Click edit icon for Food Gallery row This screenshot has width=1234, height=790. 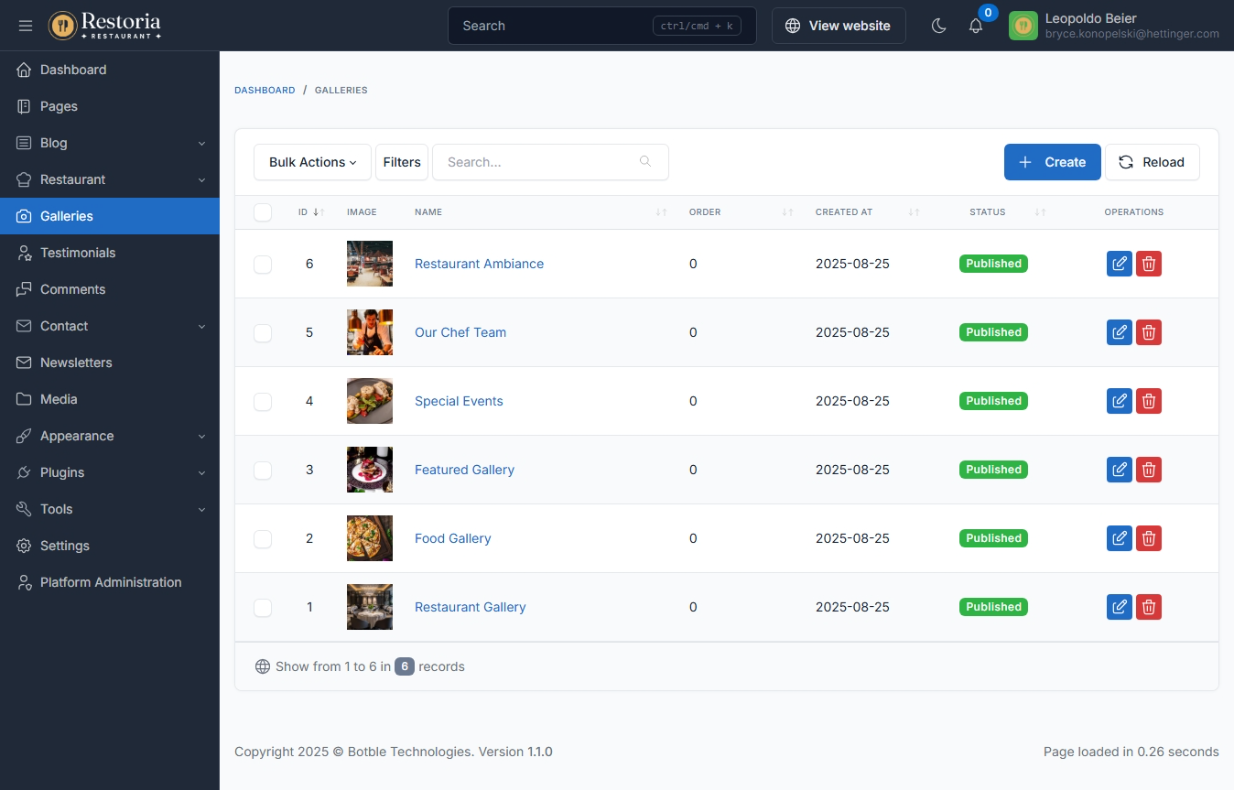point(1119,538)
